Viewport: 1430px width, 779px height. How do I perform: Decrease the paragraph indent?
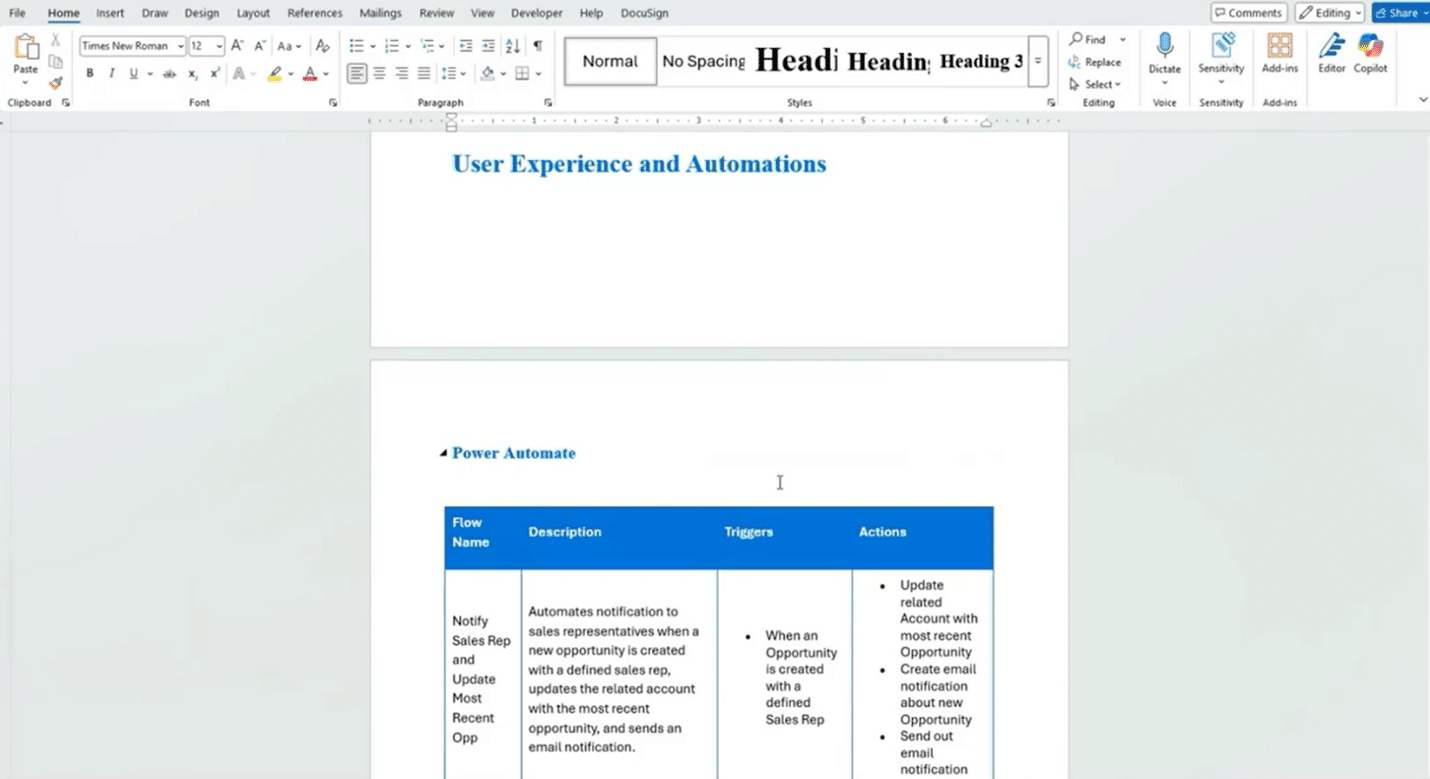(x=466, y=46)
